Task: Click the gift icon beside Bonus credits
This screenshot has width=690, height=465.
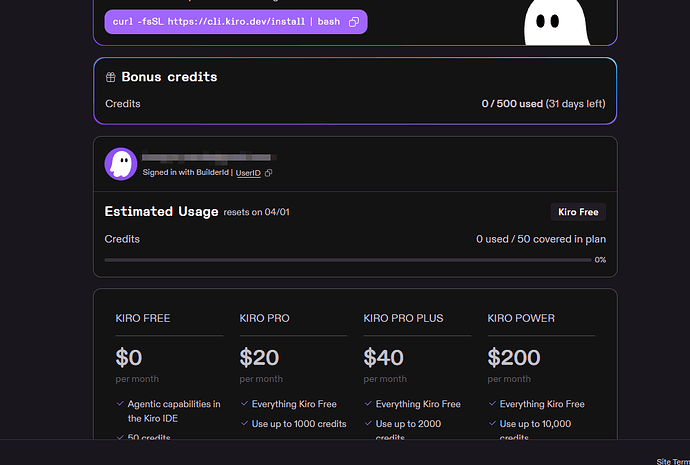Action: [110, 77]
